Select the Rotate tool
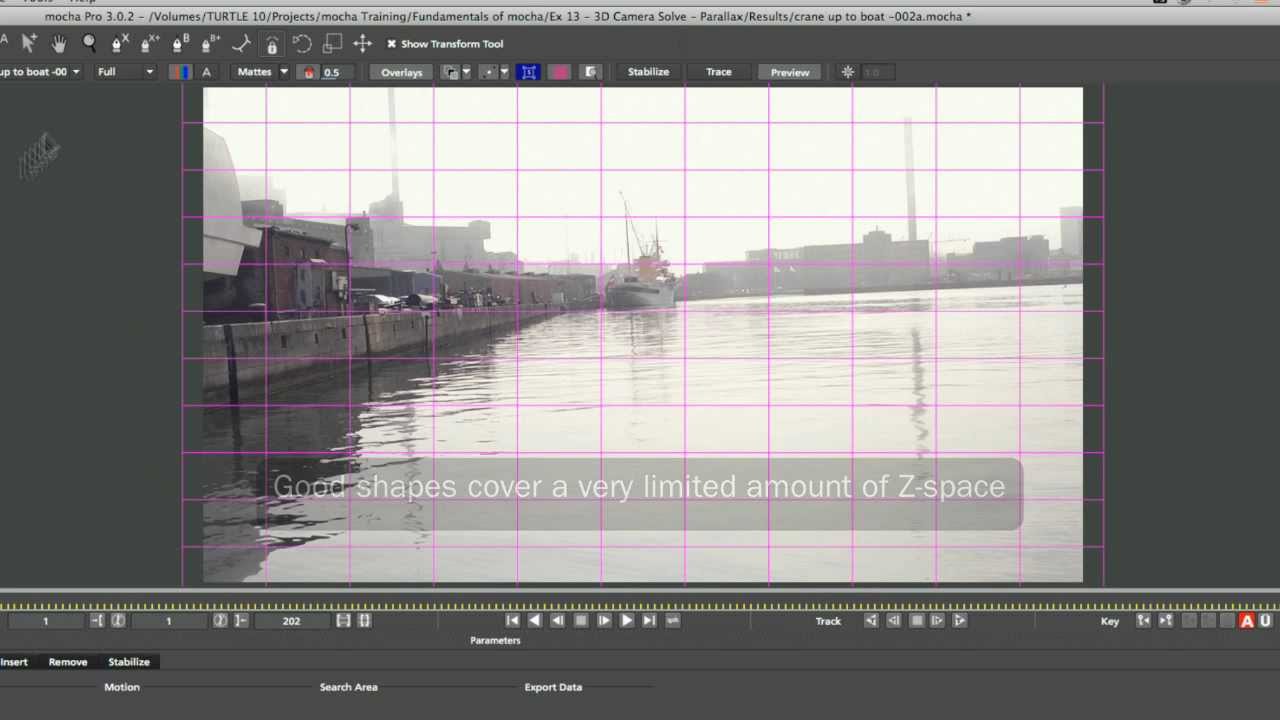This screenshot has height=720, width=1280. tap(302, 43)
